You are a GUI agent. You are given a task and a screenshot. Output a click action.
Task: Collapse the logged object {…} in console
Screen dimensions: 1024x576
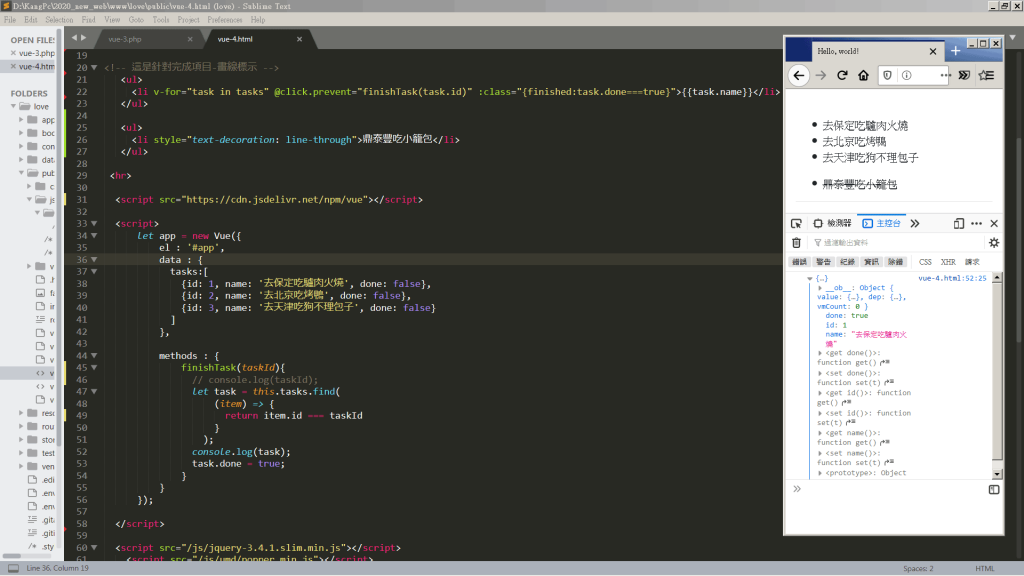click(x=810, y=279)
